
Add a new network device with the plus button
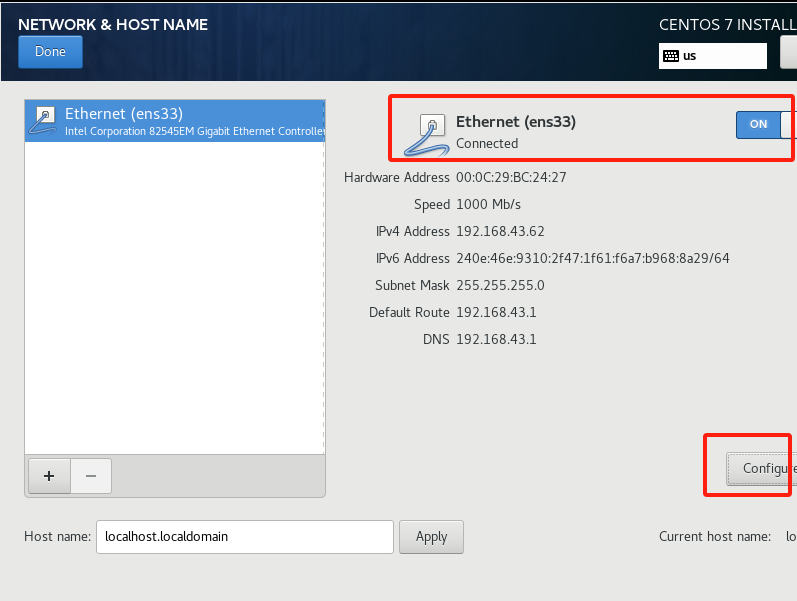(x=50, y=476)
